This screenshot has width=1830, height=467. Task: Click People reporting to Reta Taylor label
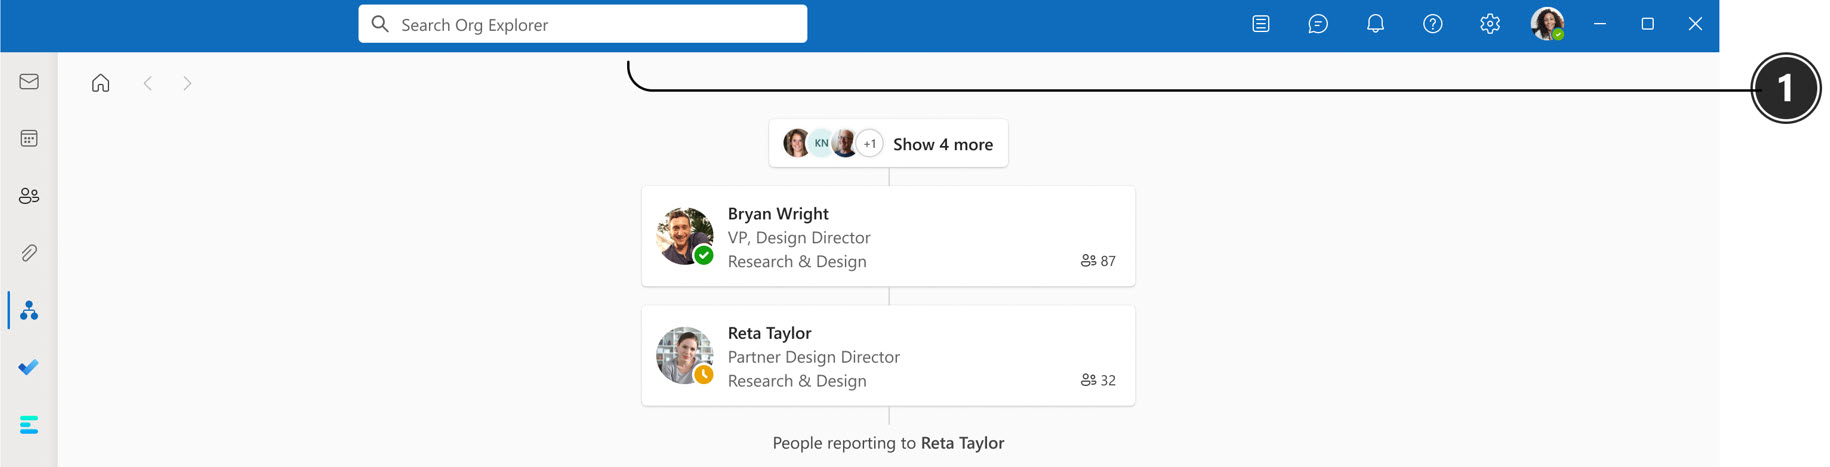[888, 443]
